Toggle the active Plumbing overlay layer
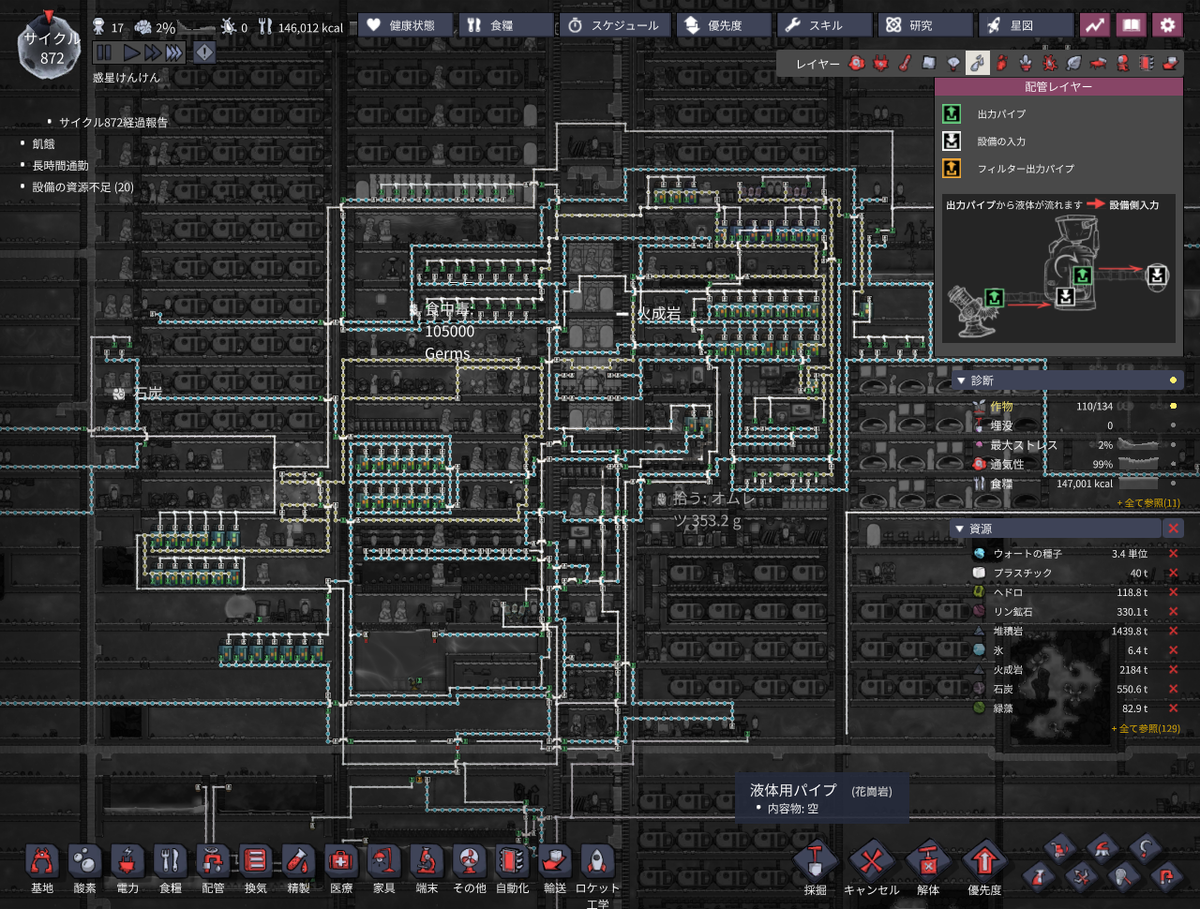This screenshot has width=1200, height=909. click(978, 63)
